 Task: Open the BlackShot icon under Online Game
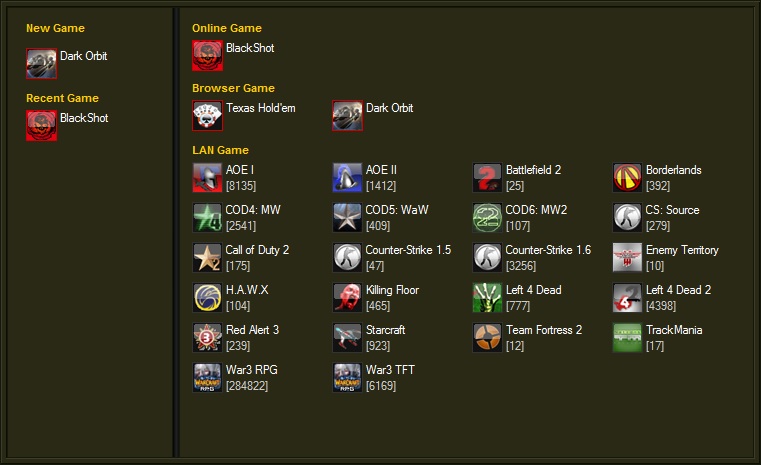[x=207, y=55]
